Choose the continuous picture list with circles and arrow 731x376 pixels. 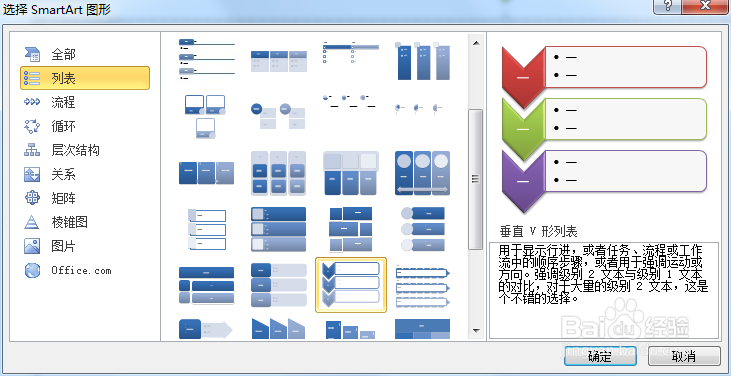click(422, 173)
